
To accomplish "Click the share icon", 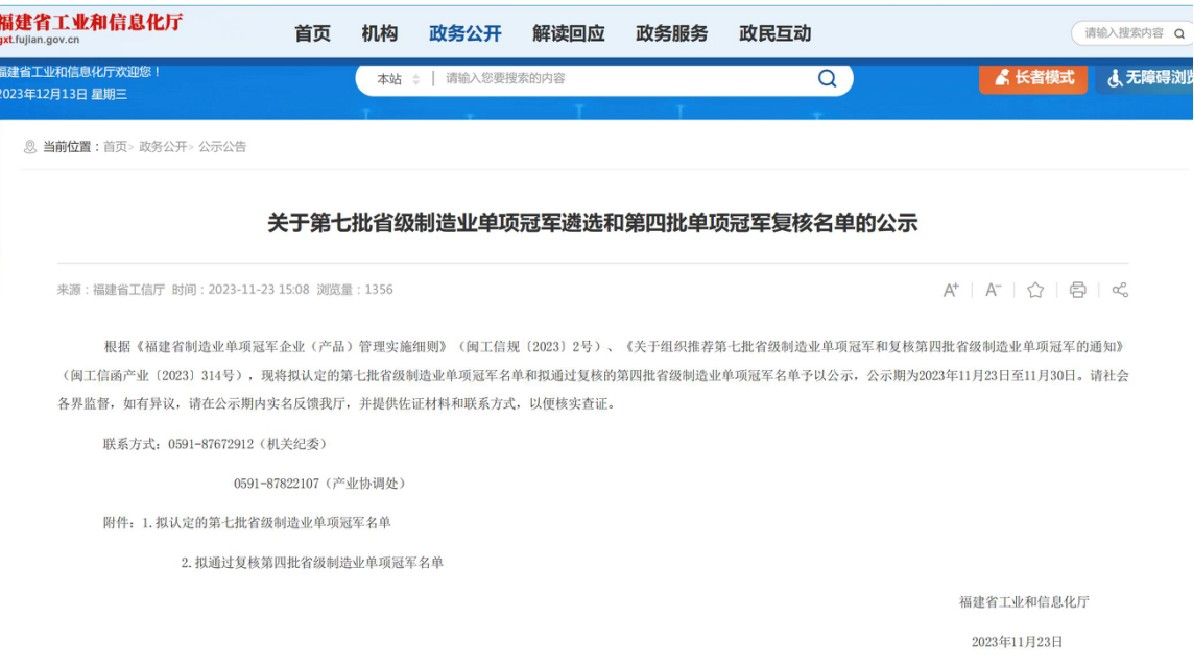I will 1120,290.
